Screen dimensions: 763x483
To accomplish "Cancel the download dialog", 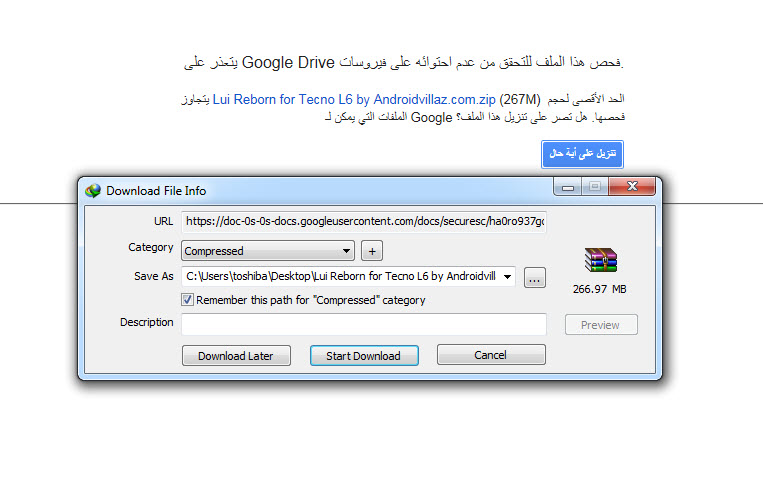I will coord(491,355).
